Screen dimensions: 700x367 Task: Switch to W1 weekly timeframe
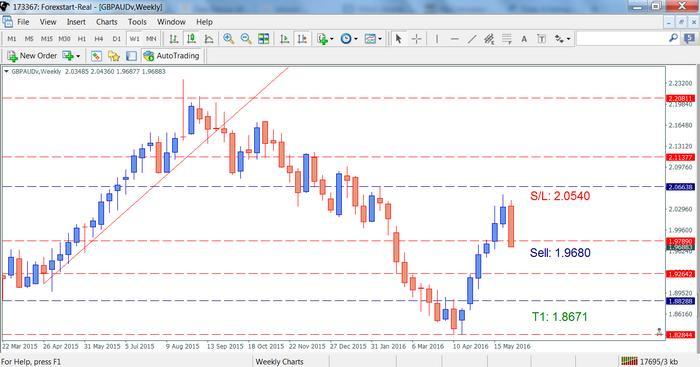click(x=134, y=39)
